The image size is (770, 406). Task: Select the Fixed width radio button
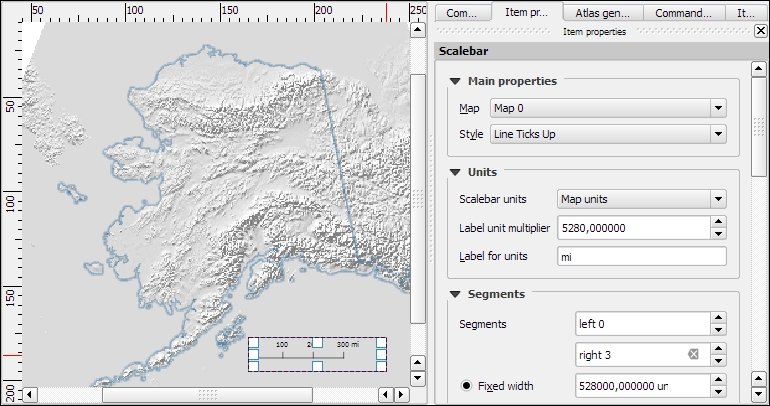(x=465, y=386)
